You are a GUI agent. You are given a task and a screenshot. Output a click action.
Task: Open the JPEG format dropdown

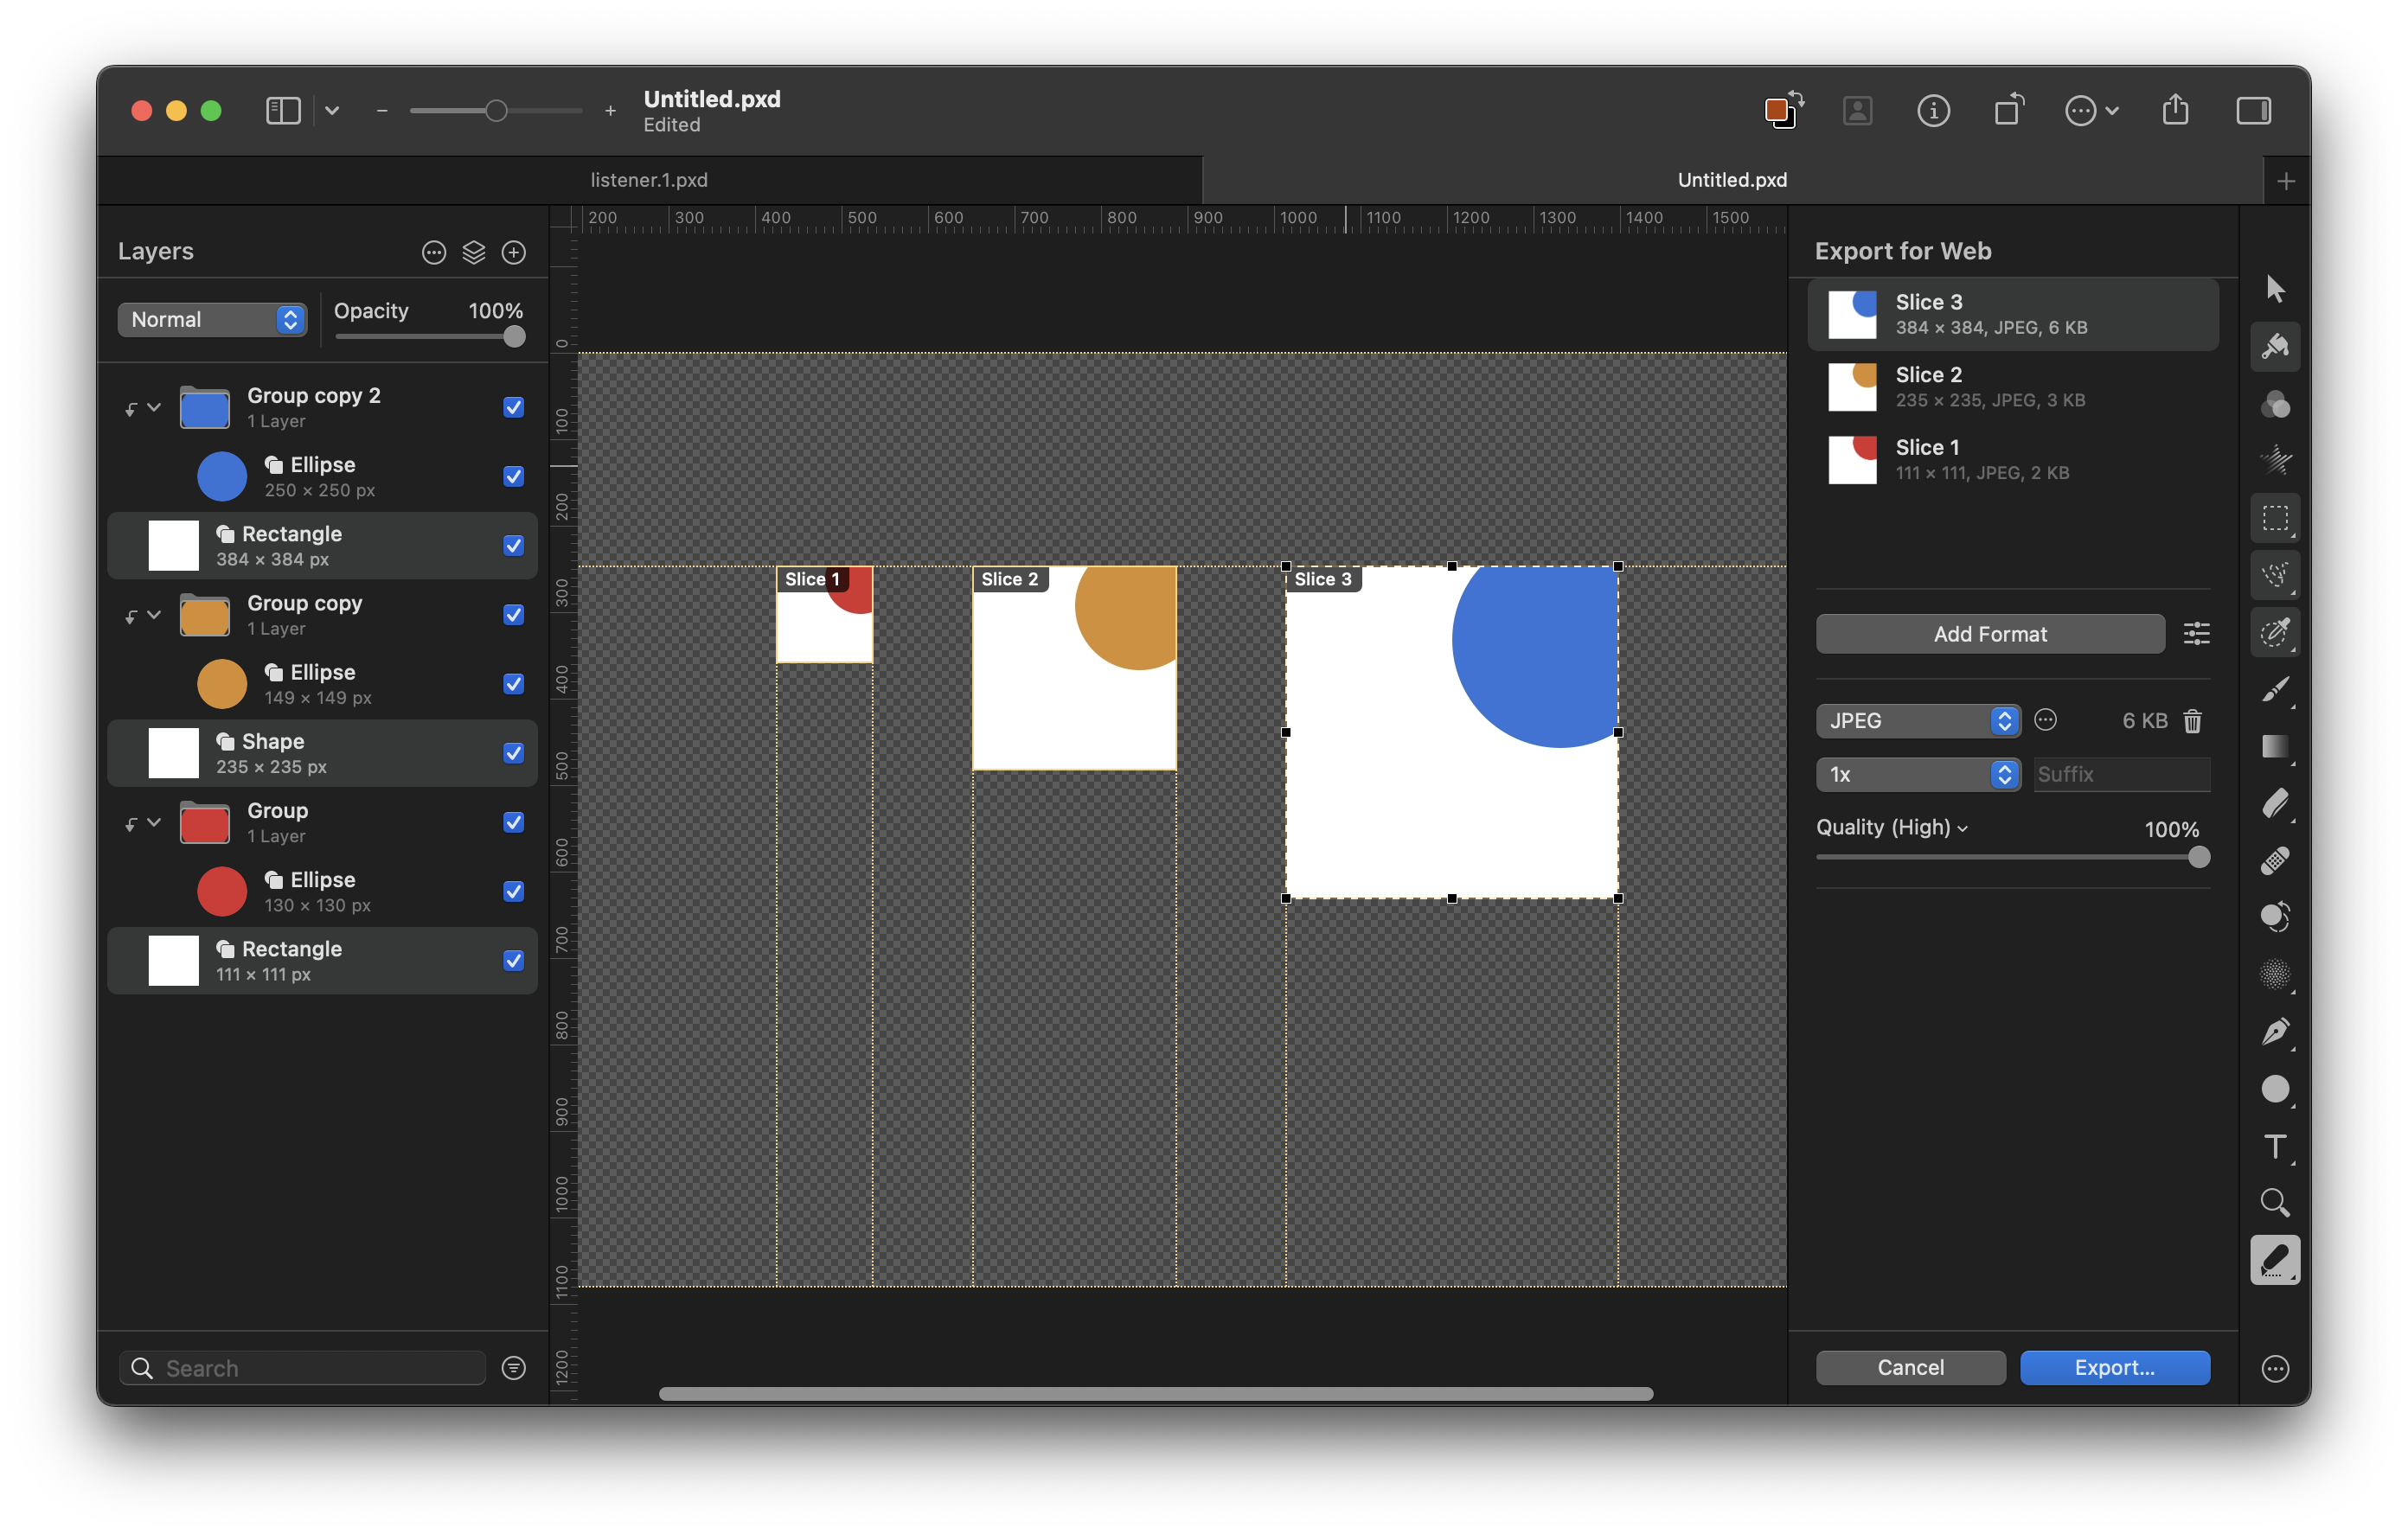(1917, 721)
